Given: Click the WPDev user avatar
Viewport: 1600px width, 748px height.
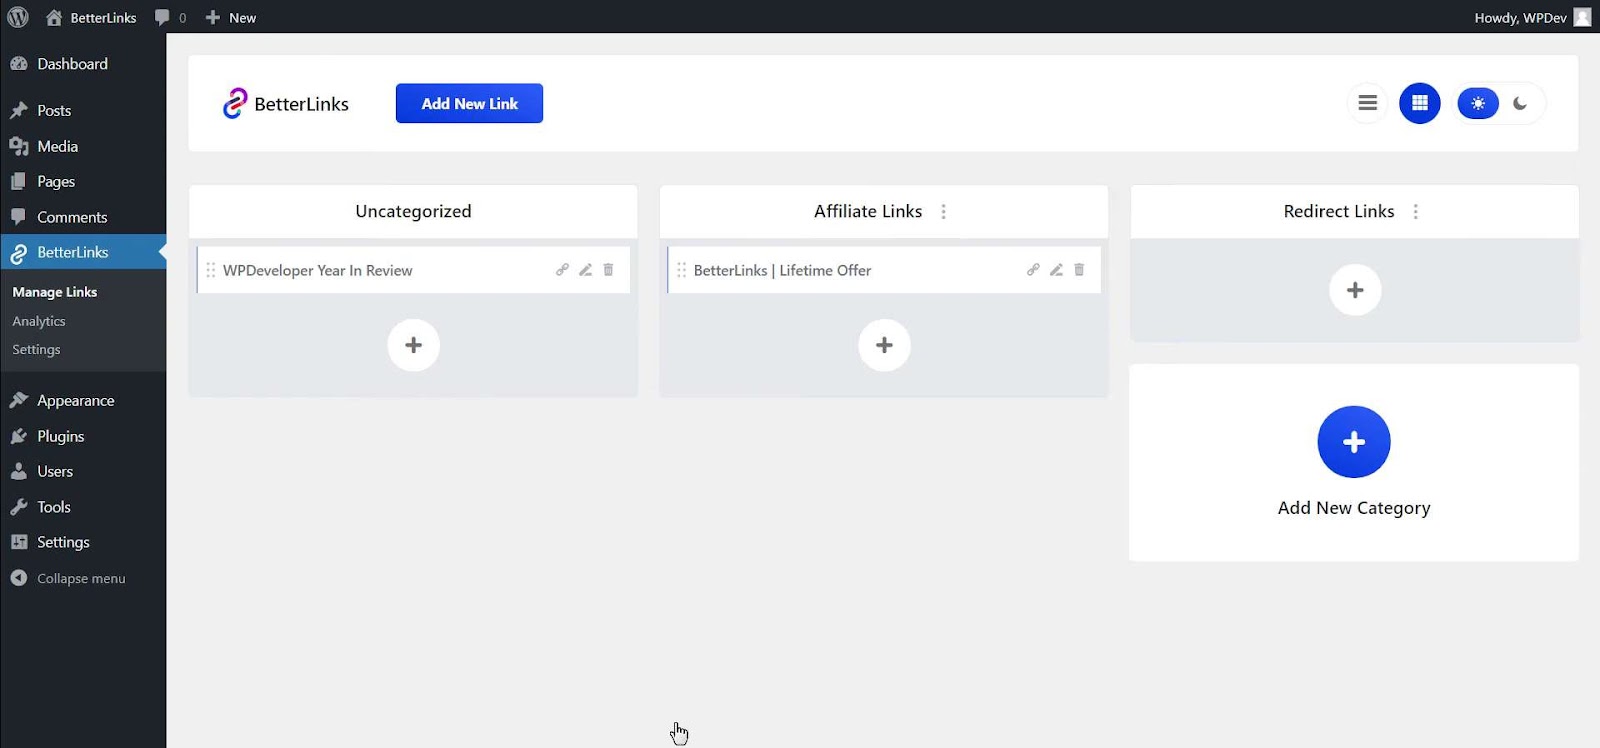Looking at the screenshot, I should (x=1582, y=17).
